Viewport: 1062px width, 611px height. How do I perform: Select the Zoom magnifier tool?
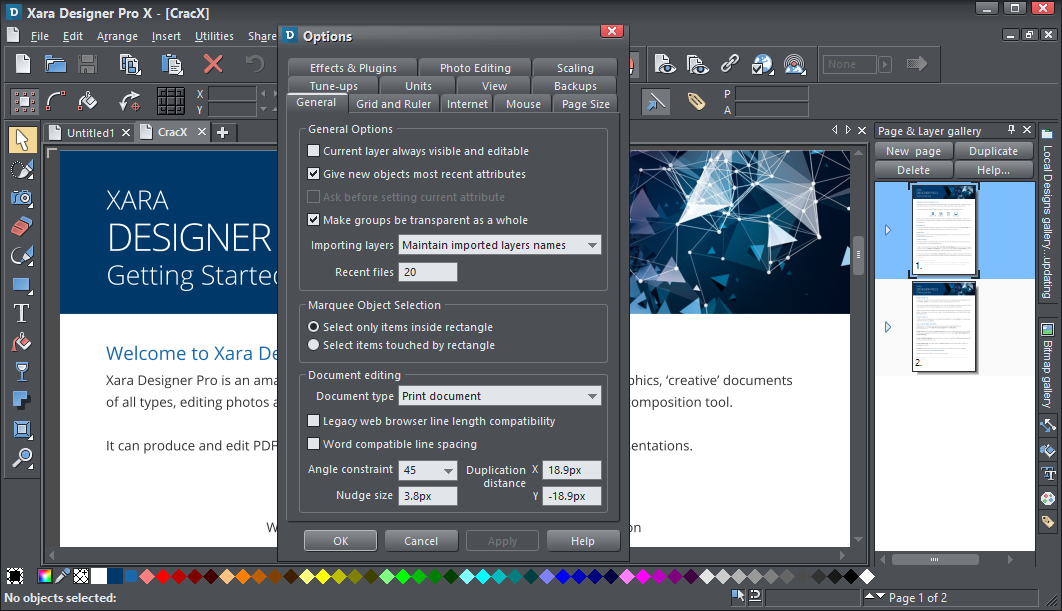click(22, 459)
